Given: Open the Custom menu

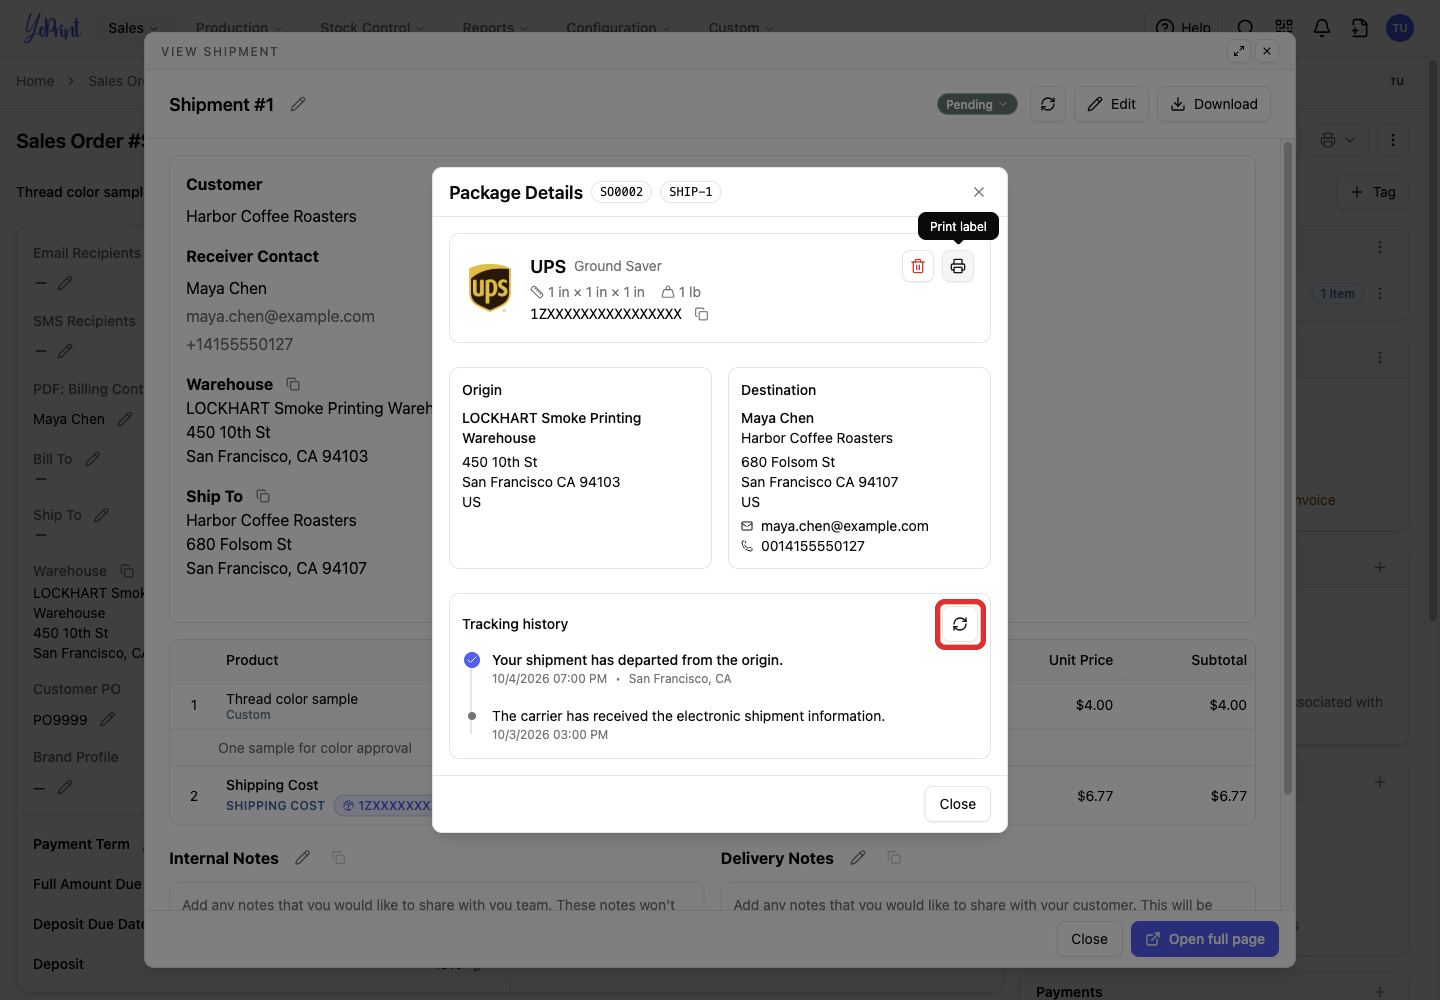Looking at the screenshot, I should click(741, 28).
